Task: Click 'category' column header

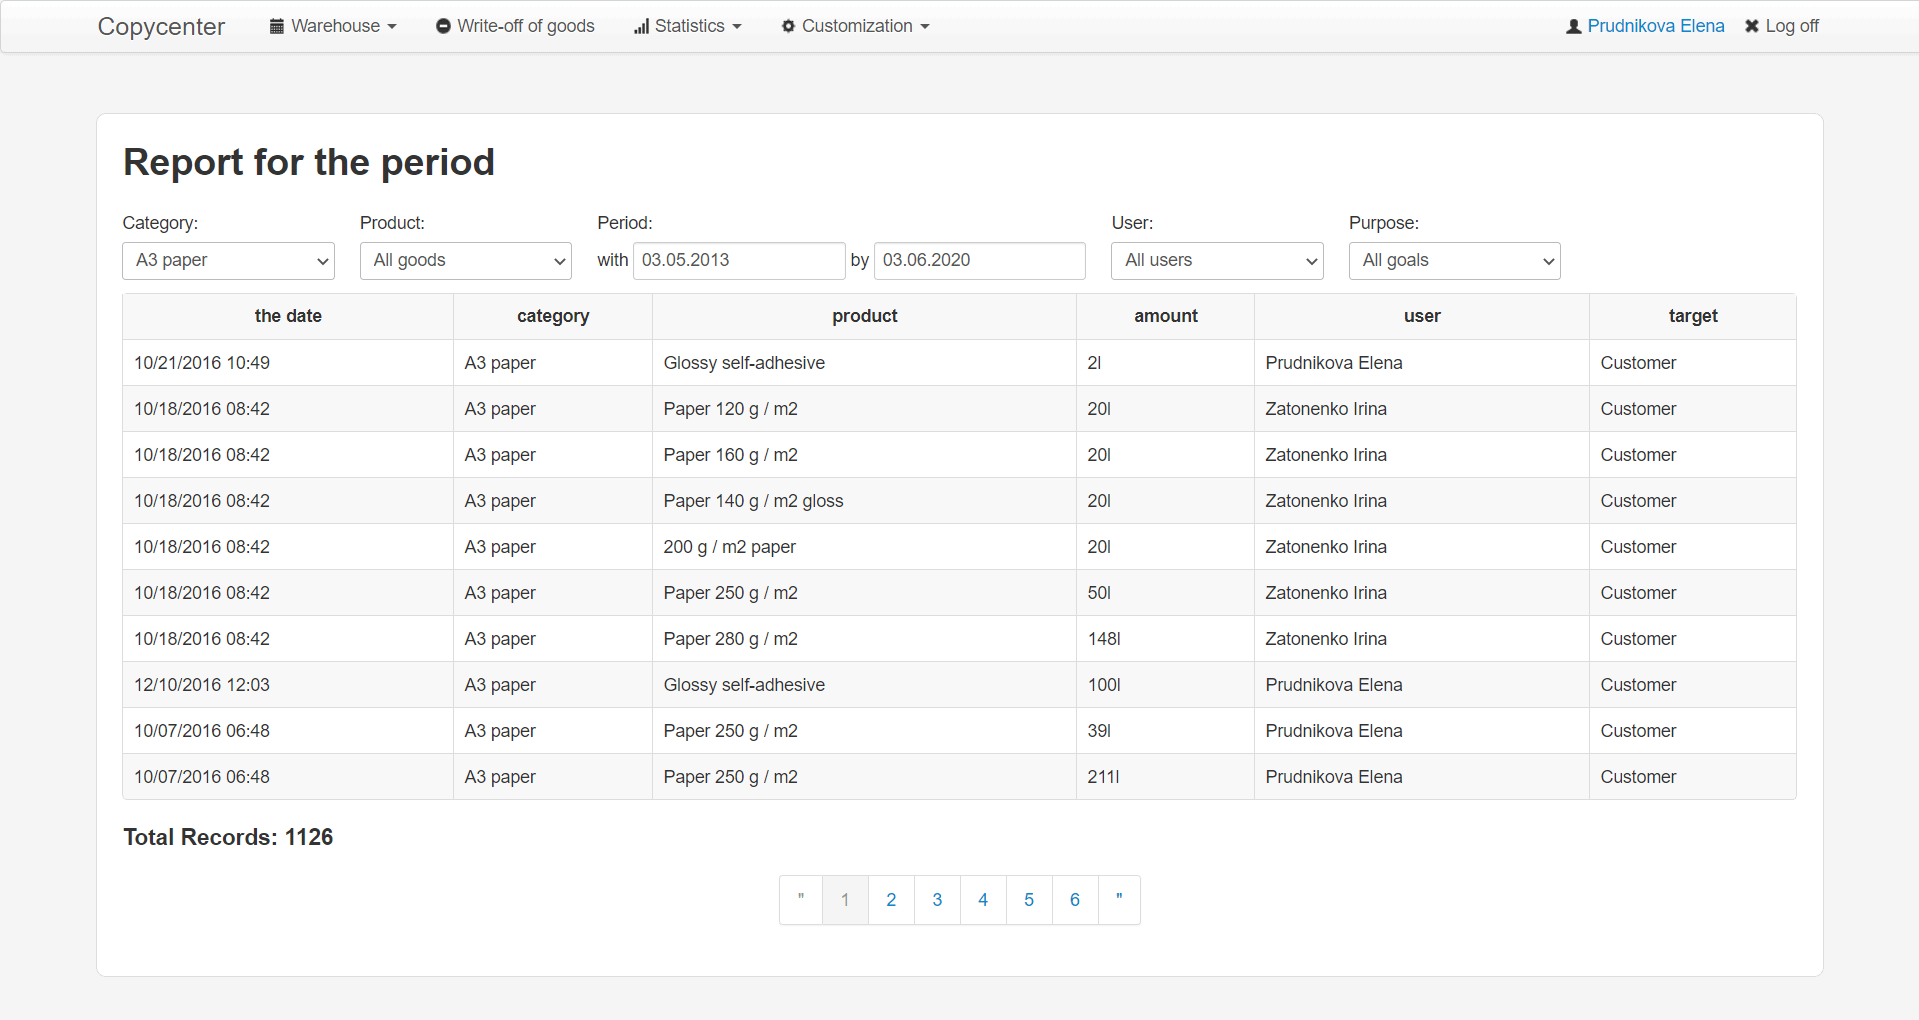Action: (553, 316)
